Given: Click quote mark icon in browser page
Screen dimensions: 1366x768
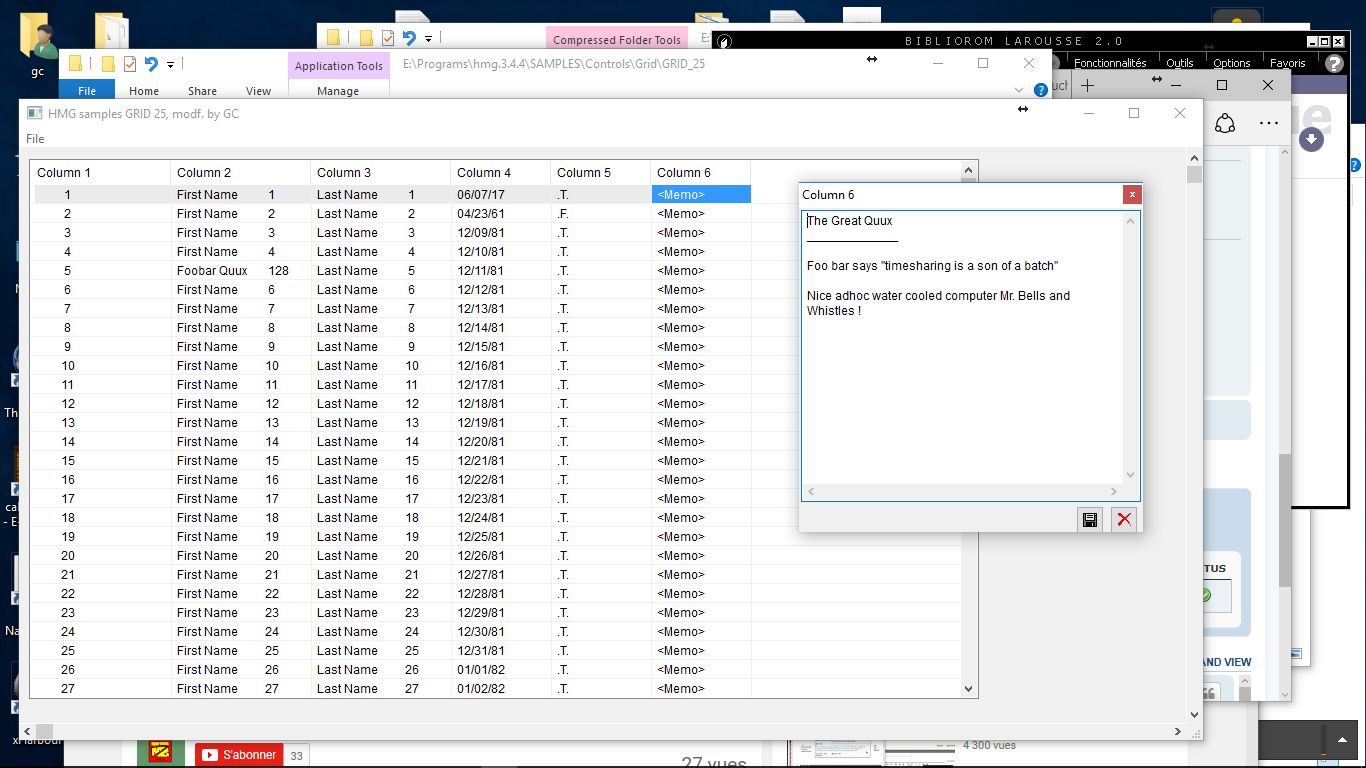Looking at the screenshot, I should 1208,692.
